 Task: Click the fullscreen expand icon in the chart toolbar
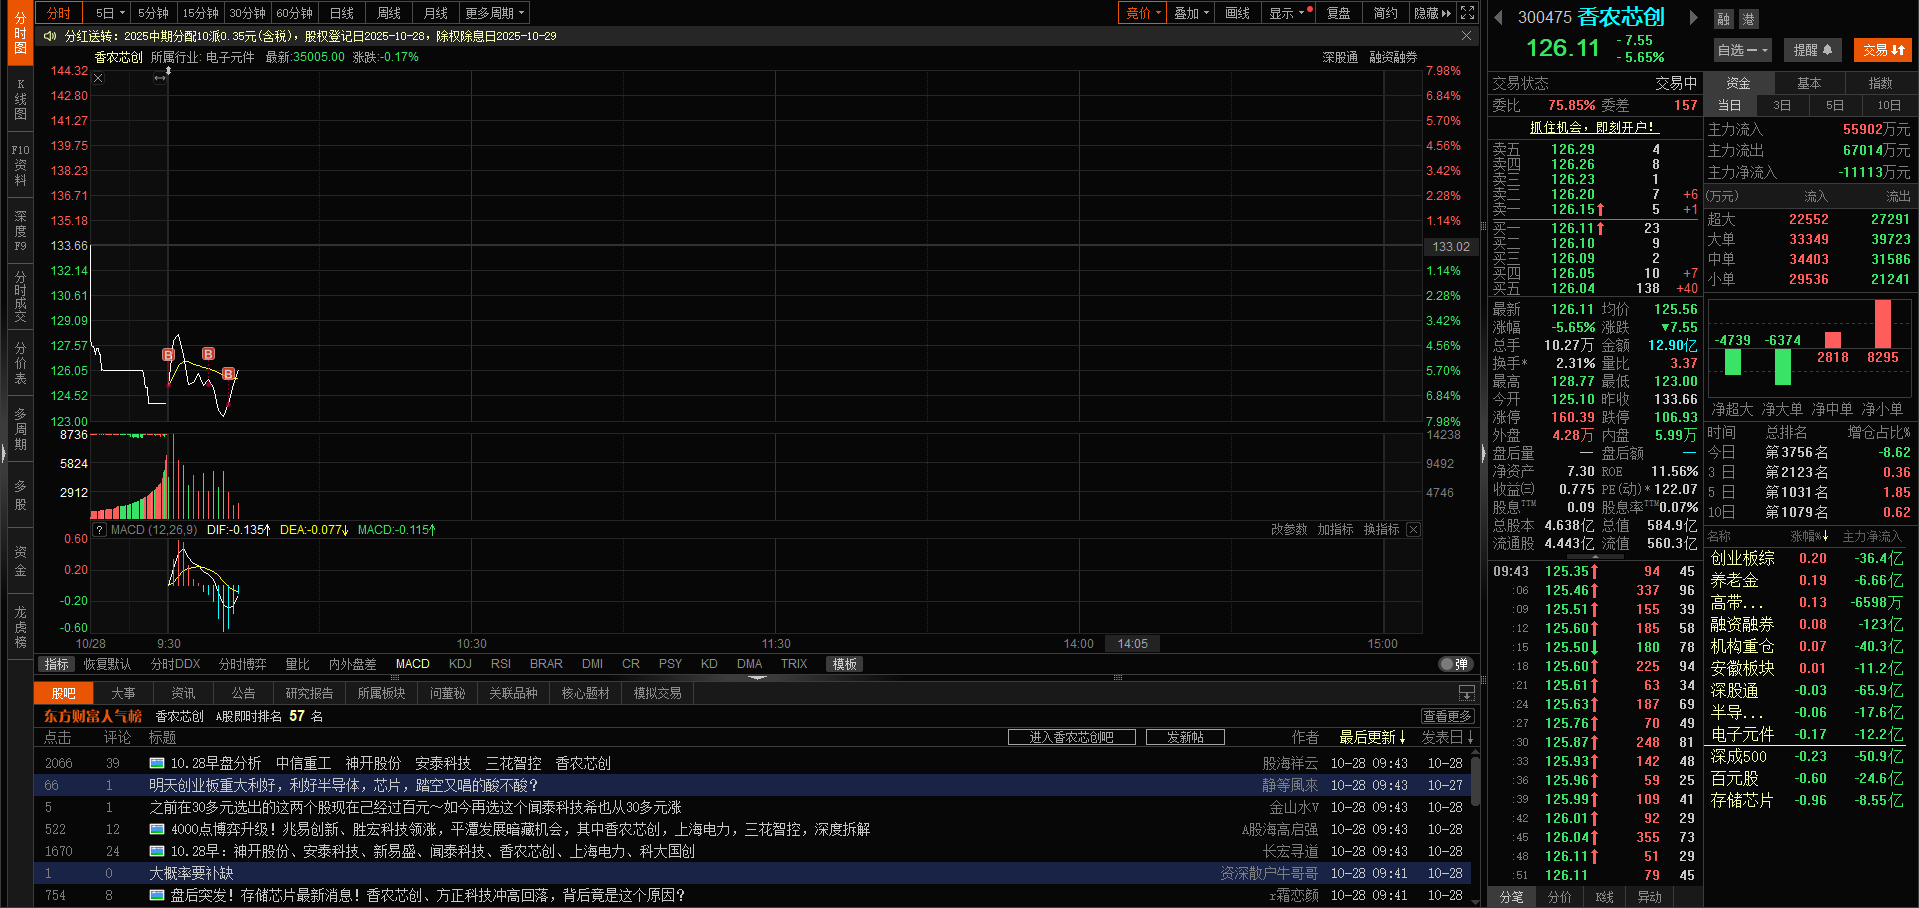tap(1467, 13)
